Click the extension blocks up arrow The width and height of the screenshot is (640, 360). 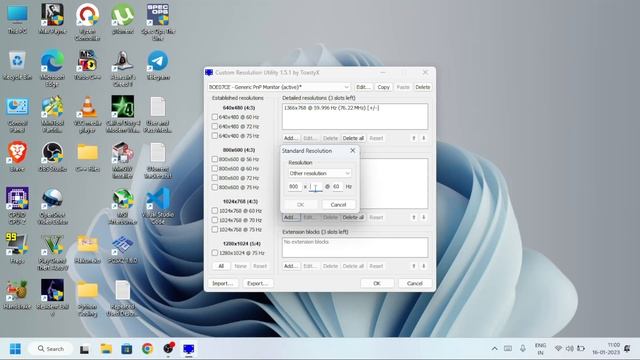pyautogui.click(x=414, y=266)
